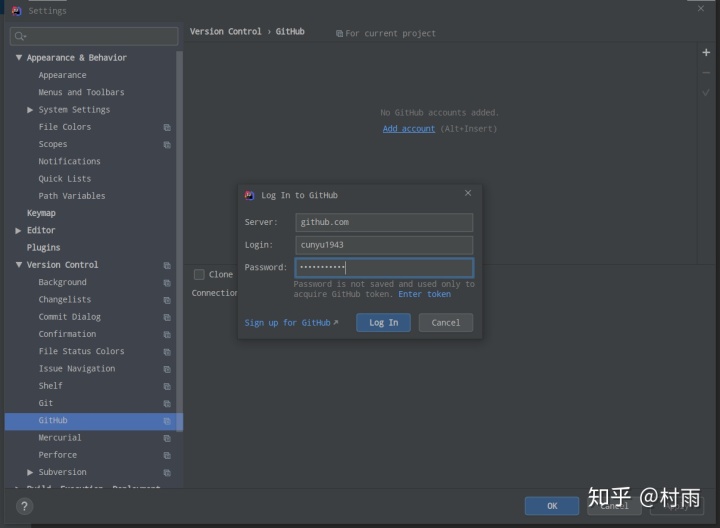Open Path Variables settings

[72, 196]
